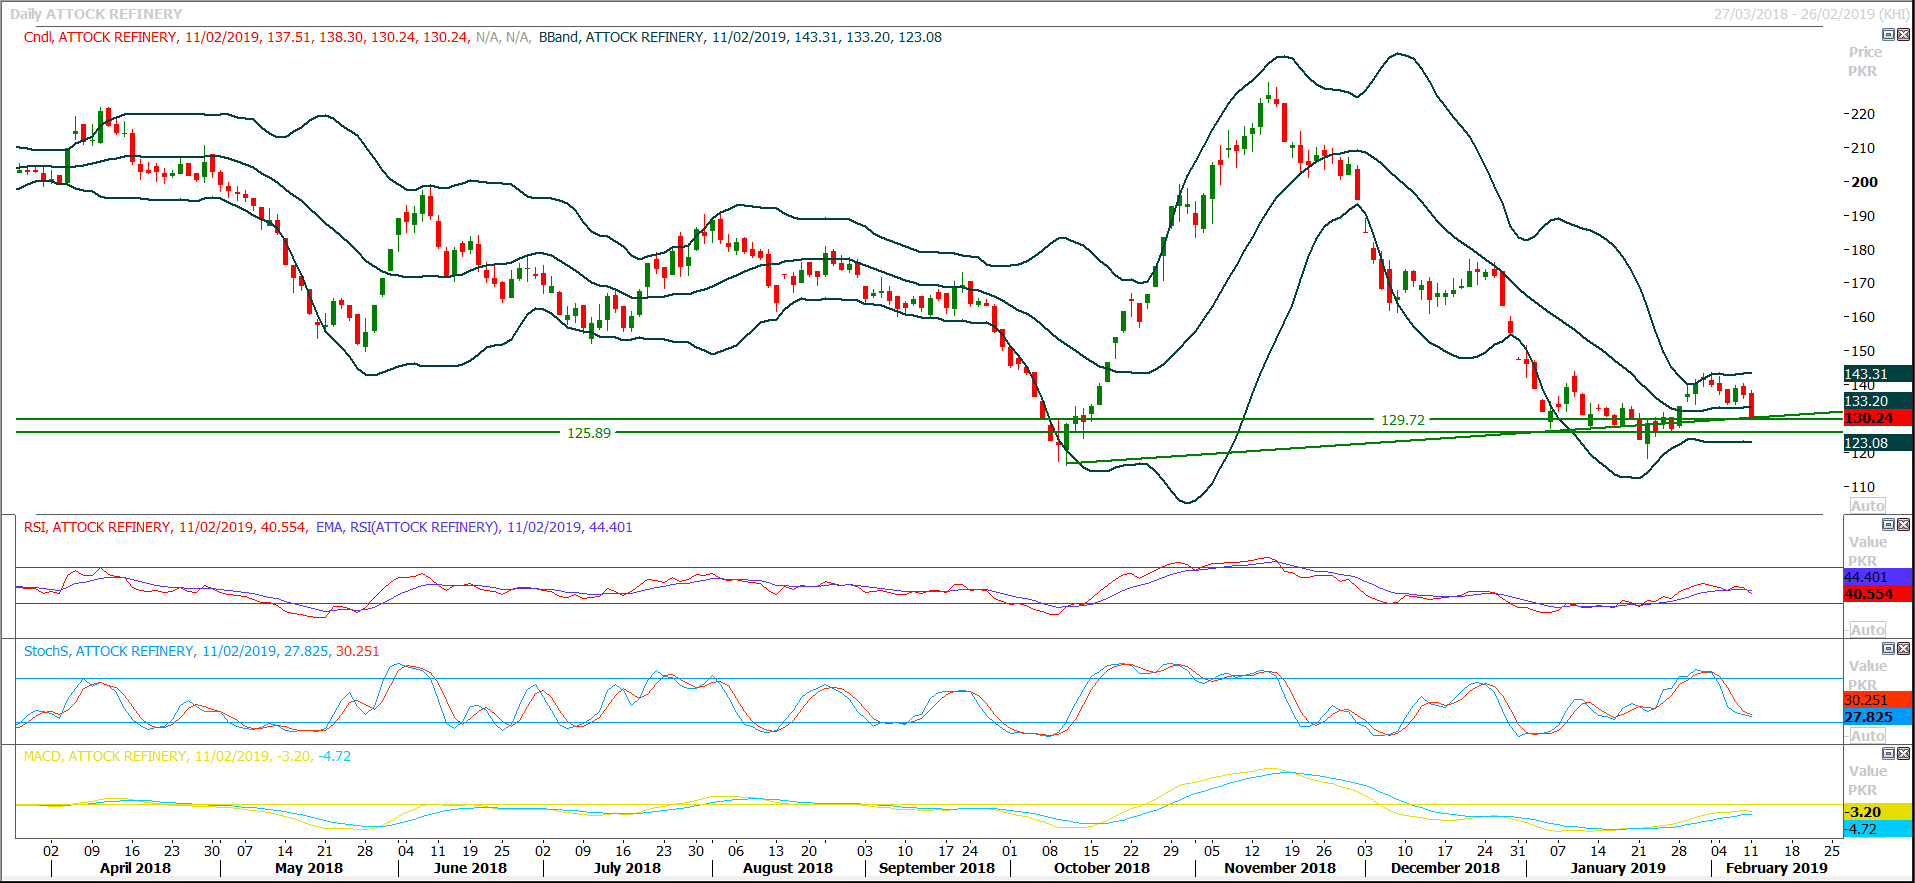Screen dimensions: 1915x883
Task: Click the red 130.24 last price tag
Action: [1877, 418]
